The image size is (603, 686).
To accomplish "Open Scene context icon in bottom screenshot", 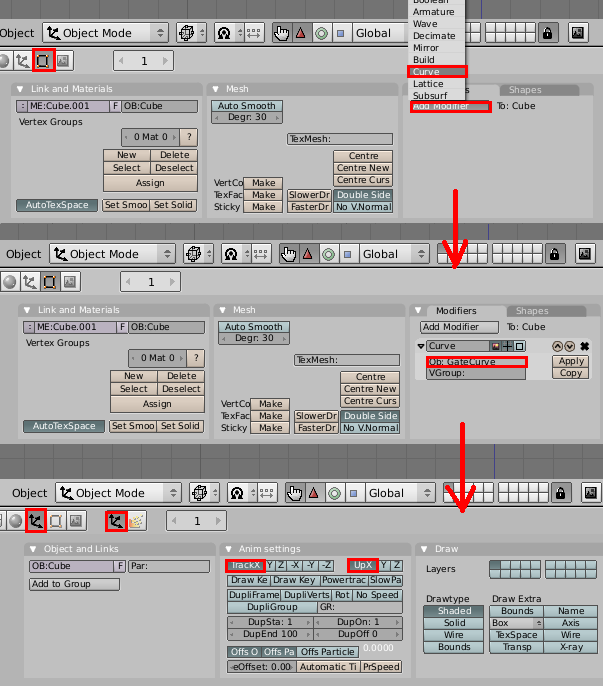I will click(76, 521).
